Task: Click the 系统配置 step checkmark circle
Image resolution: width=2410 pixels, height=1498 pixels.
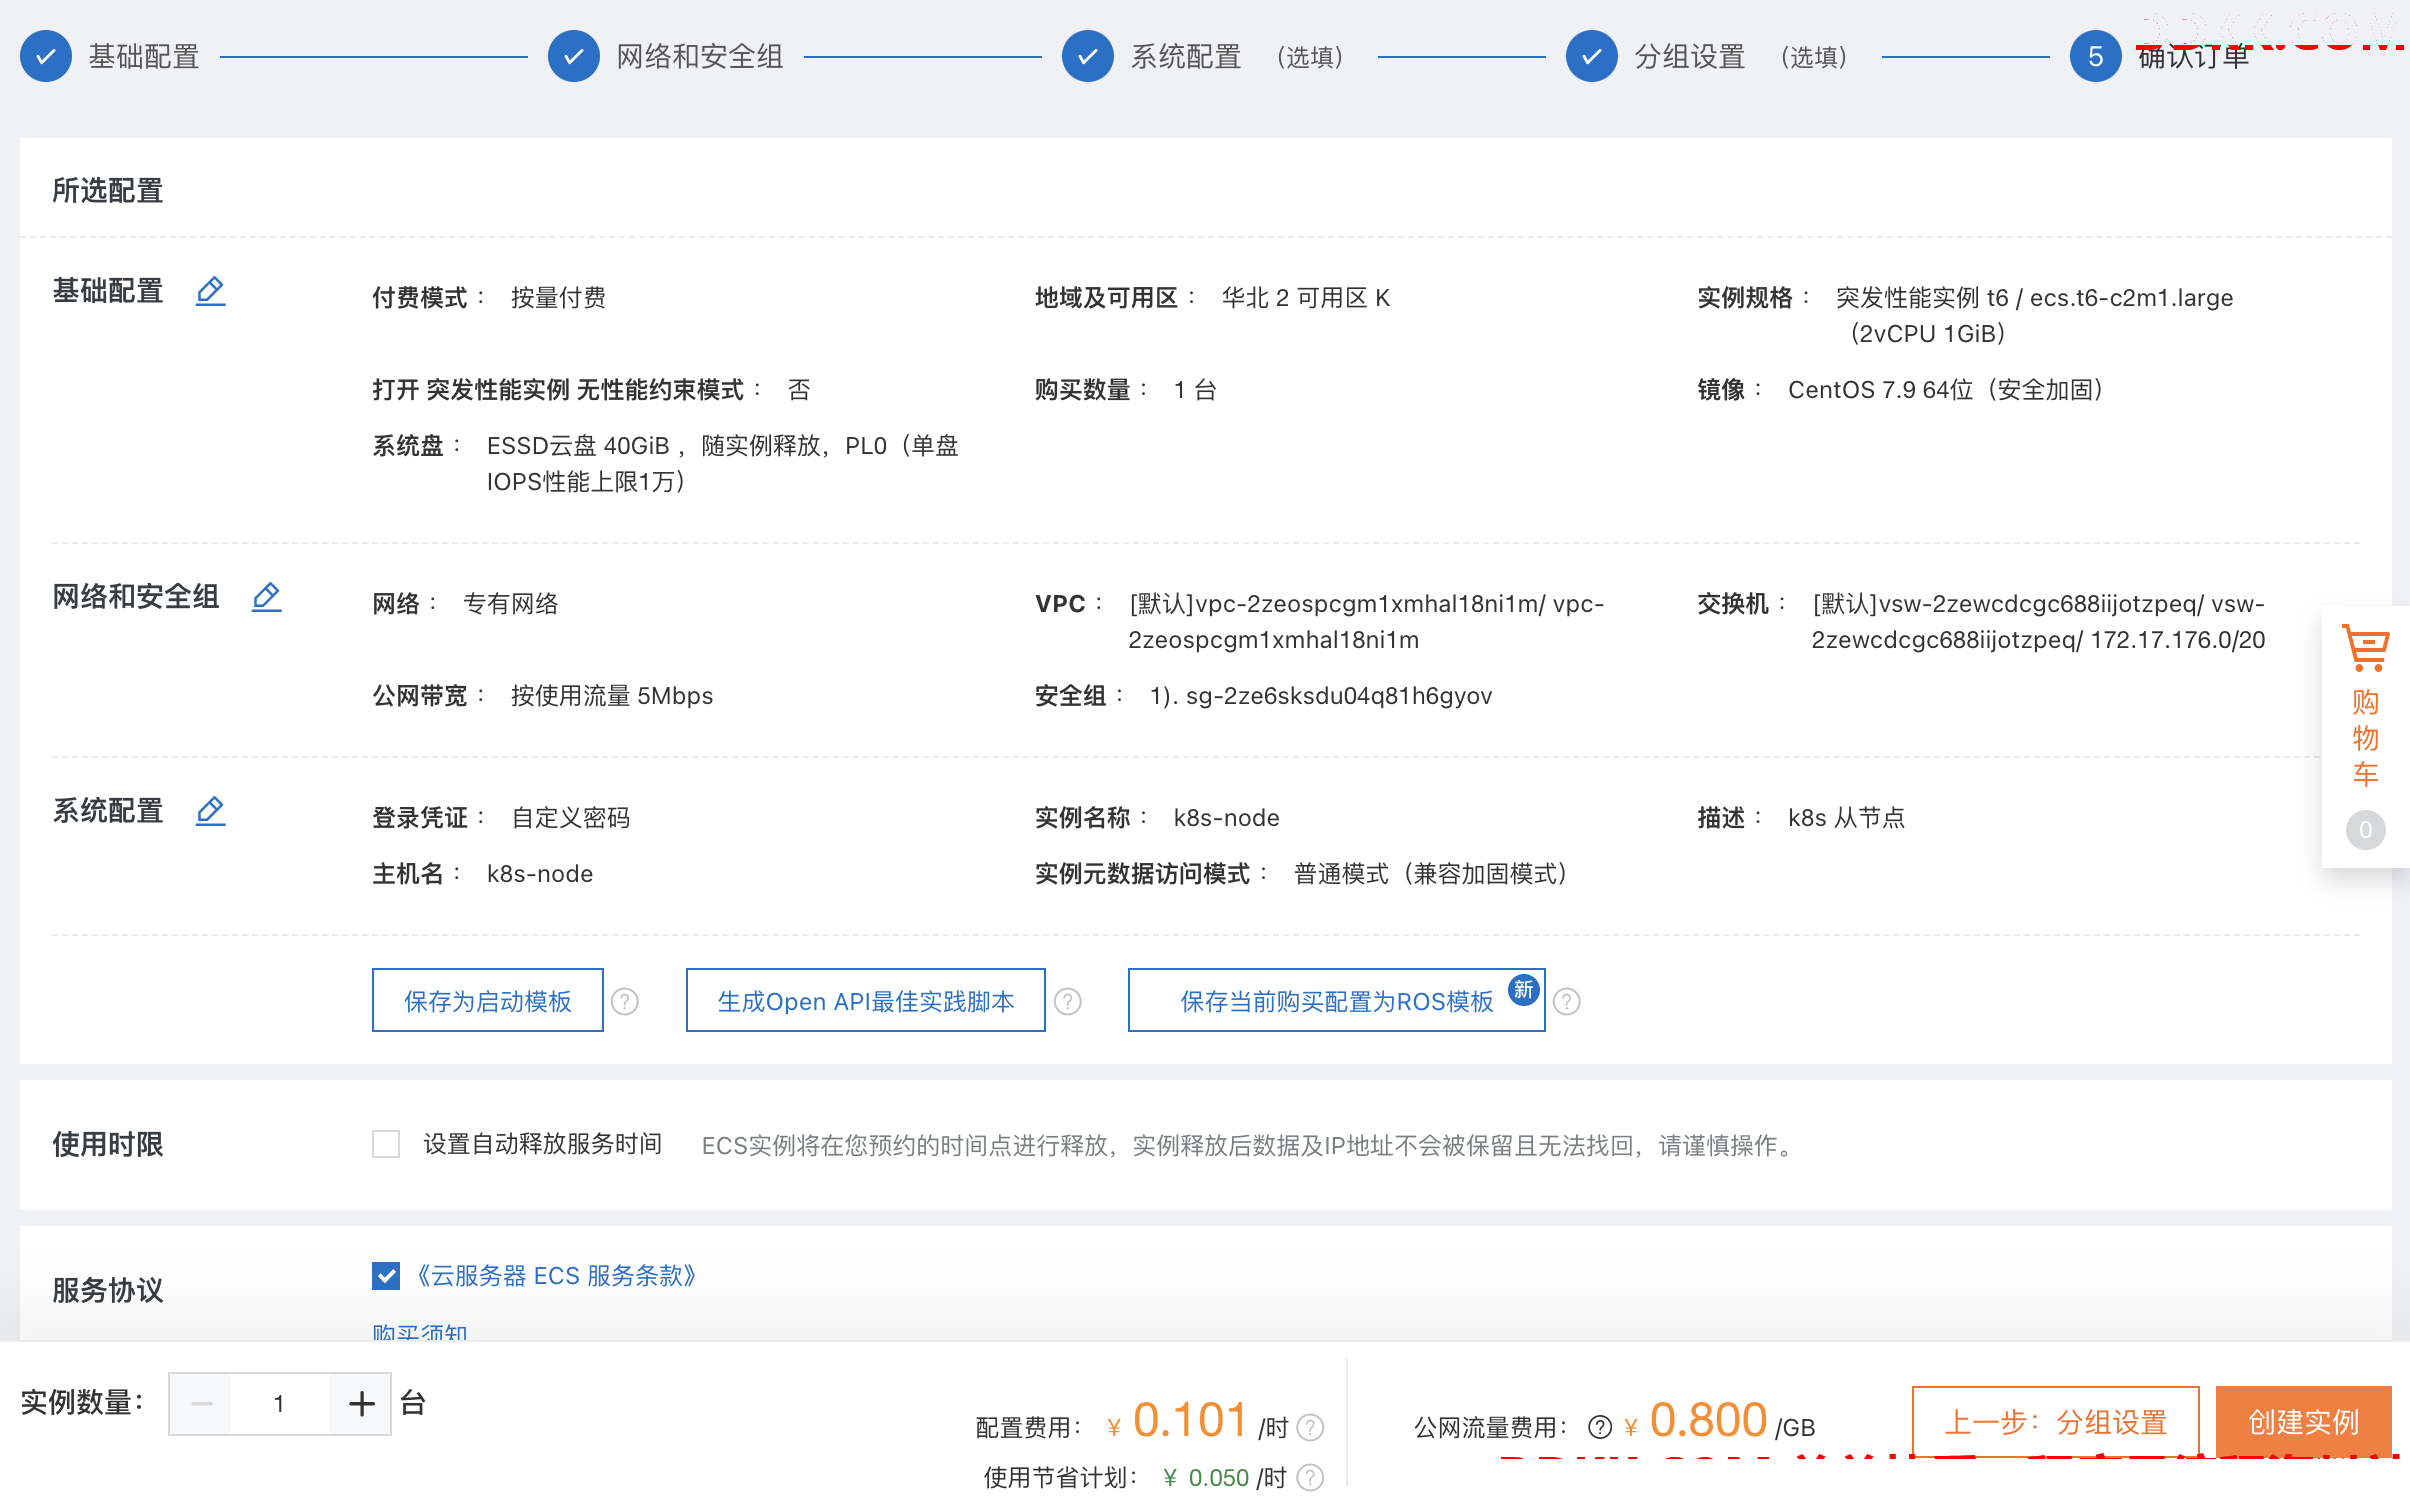Action: point(1088,56)
